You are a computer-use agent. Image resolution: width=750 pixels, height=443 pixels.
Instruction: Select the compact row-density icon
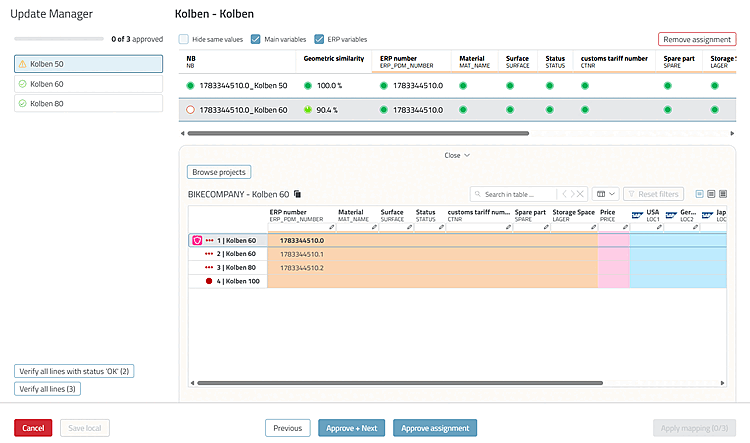pyautogui.click(x=699, y=194)
